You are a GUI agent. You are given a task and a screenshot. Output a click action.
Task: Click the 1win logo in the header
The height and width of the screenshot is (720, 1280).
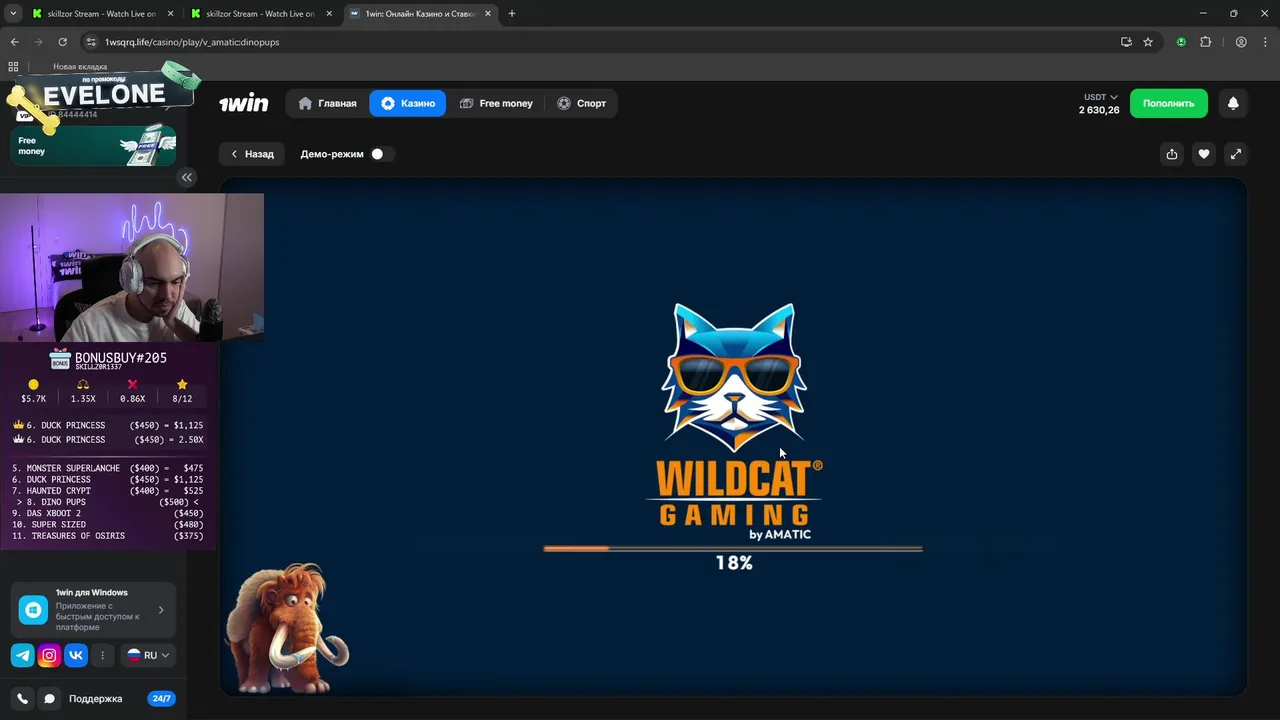coord(244,103)
